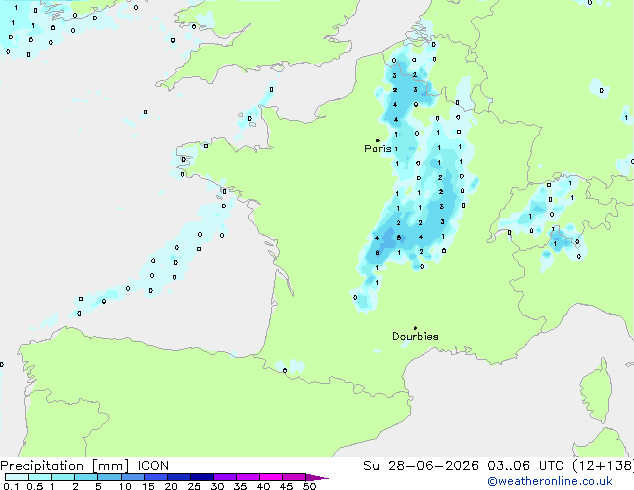Click the Paris city label
Screen dimensions: 634x490
(x=378, y=148)
